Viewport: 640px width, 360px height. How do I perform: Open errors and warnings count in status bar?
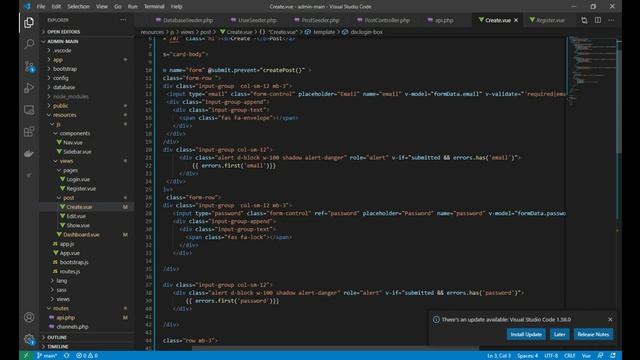87,356
